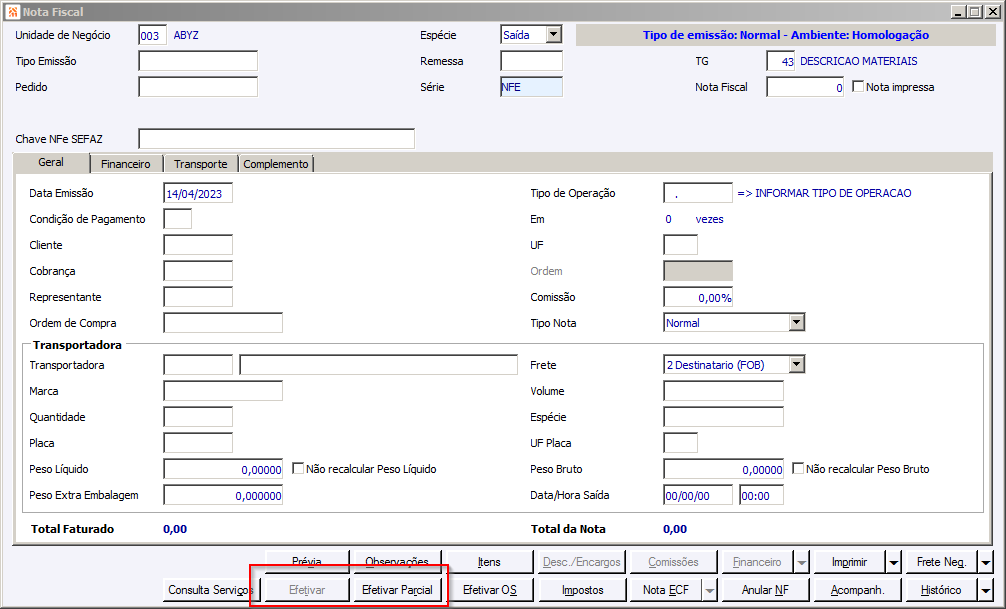Click the Peso Extra Embalagem field

[223, 495]
